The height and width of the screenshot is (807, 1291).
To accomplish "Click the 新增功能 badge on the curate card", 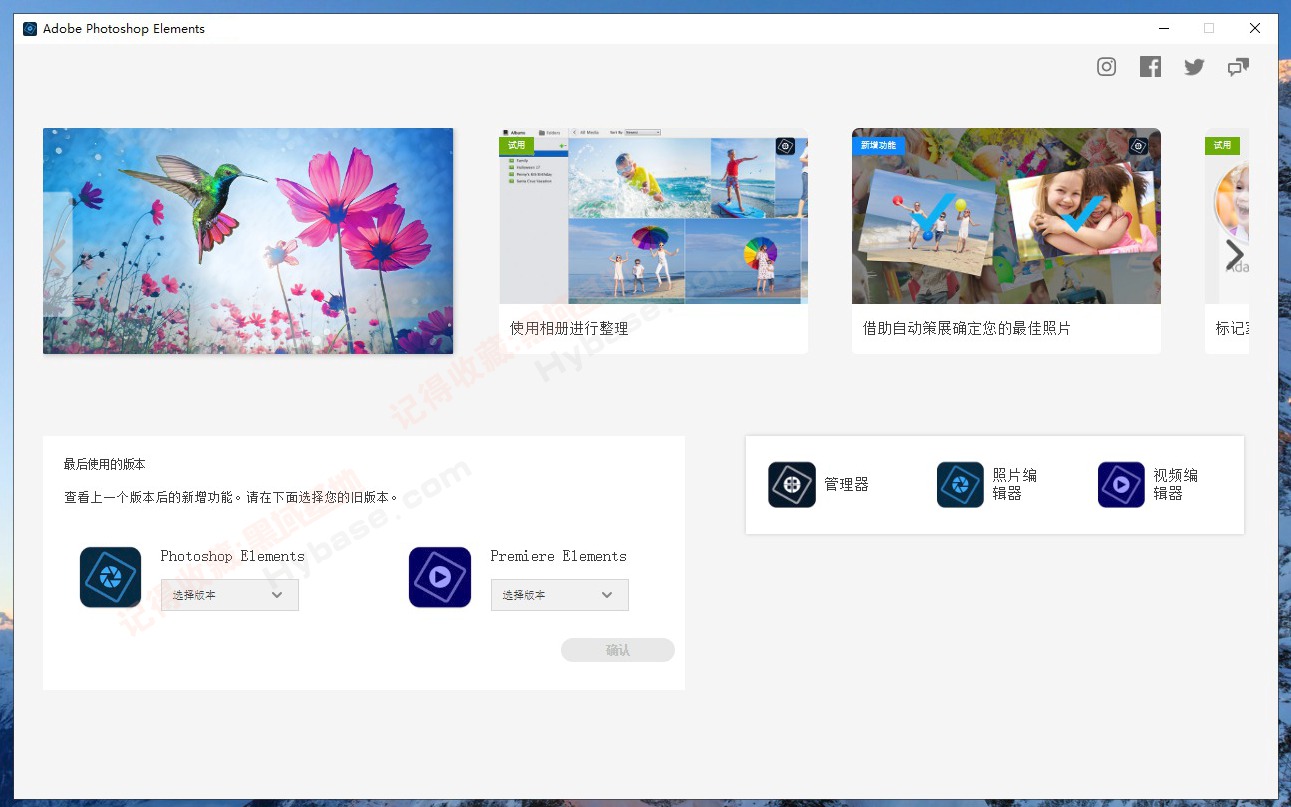I will coord(879,144).
